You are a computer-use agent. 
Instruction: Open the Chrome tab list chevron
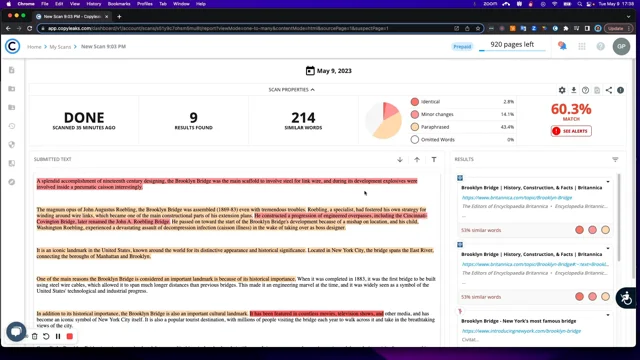628,17
